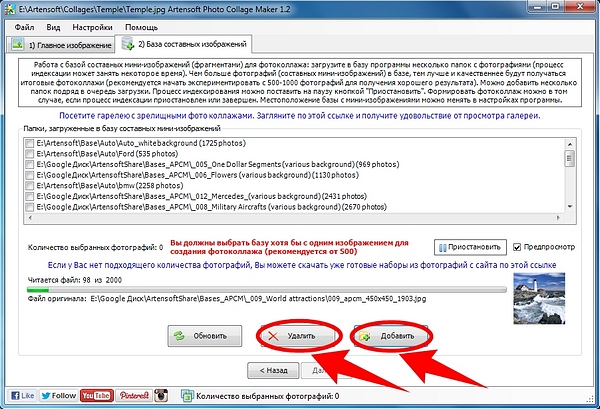Viewport: 600px width, 409px height.
Task: Select tab 2) База составных изображений
Action: pyautogui.click(x=184, y=44)
